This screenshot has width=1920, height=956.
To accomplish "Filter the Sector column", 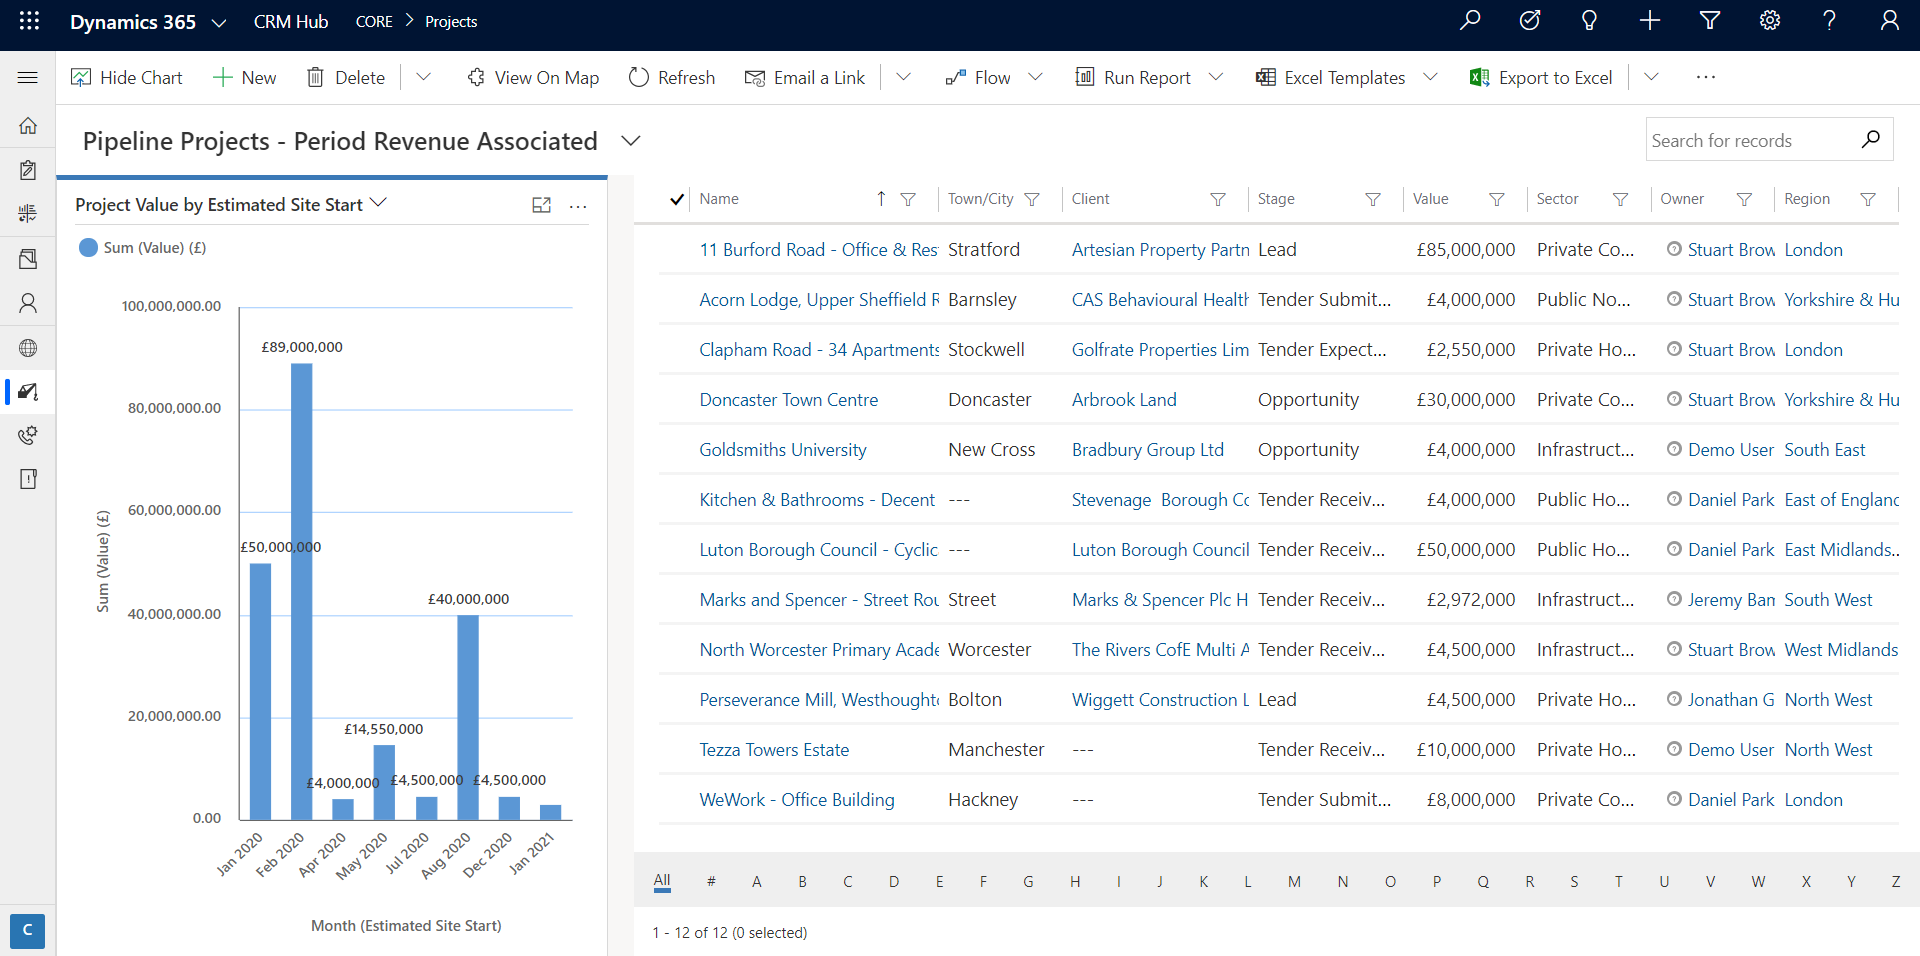I will (1621, 199).
